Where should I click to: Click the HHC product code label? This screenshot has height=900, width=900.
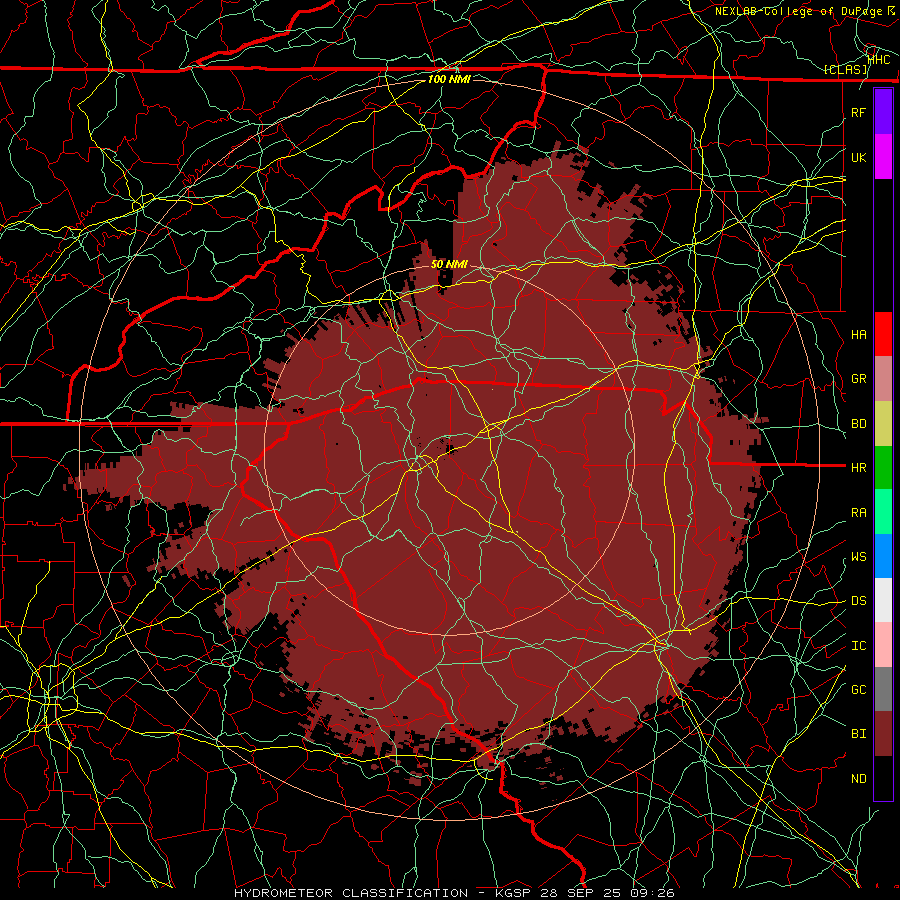click(879, 60)
